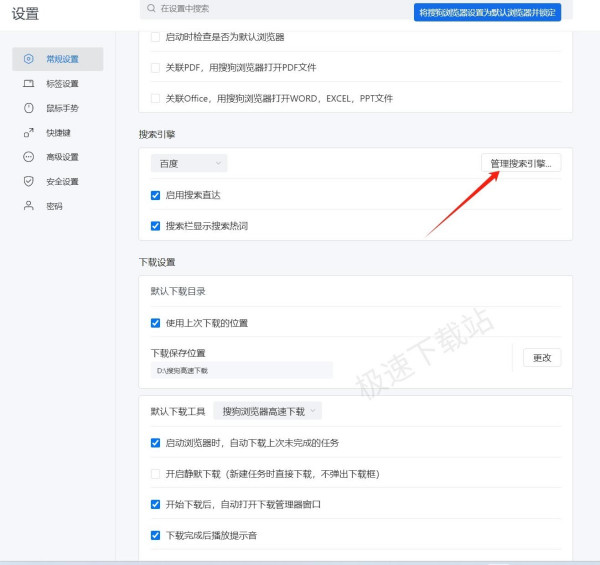
Task: Click the blue set-default-browser button
Action: pos(487,13)
